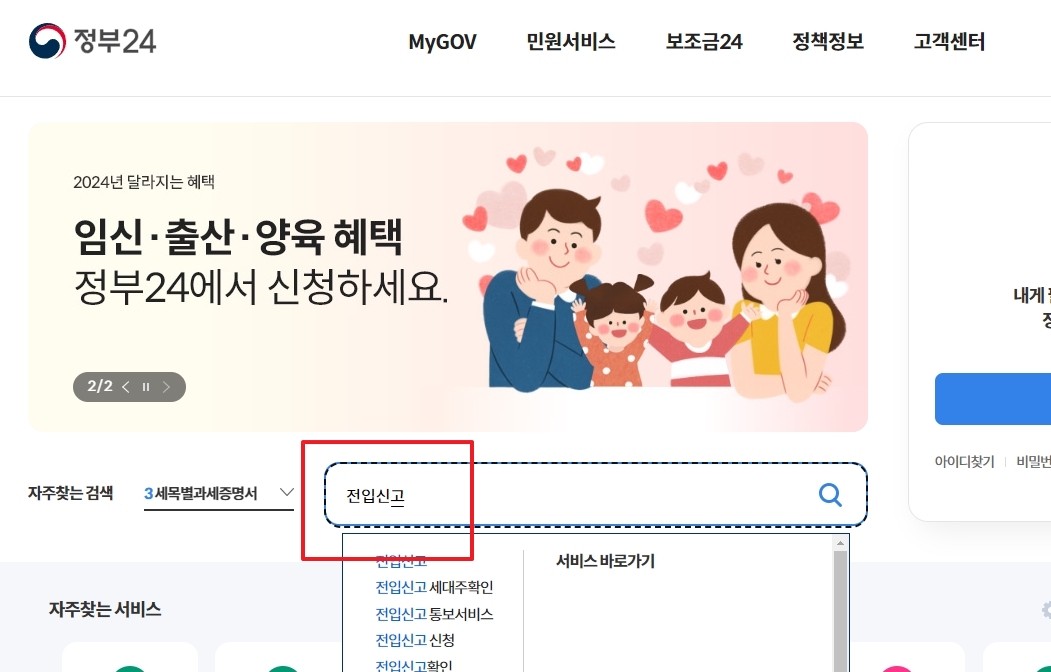
Task: Open the 정부24 home logo
Action: coord(92,41)
